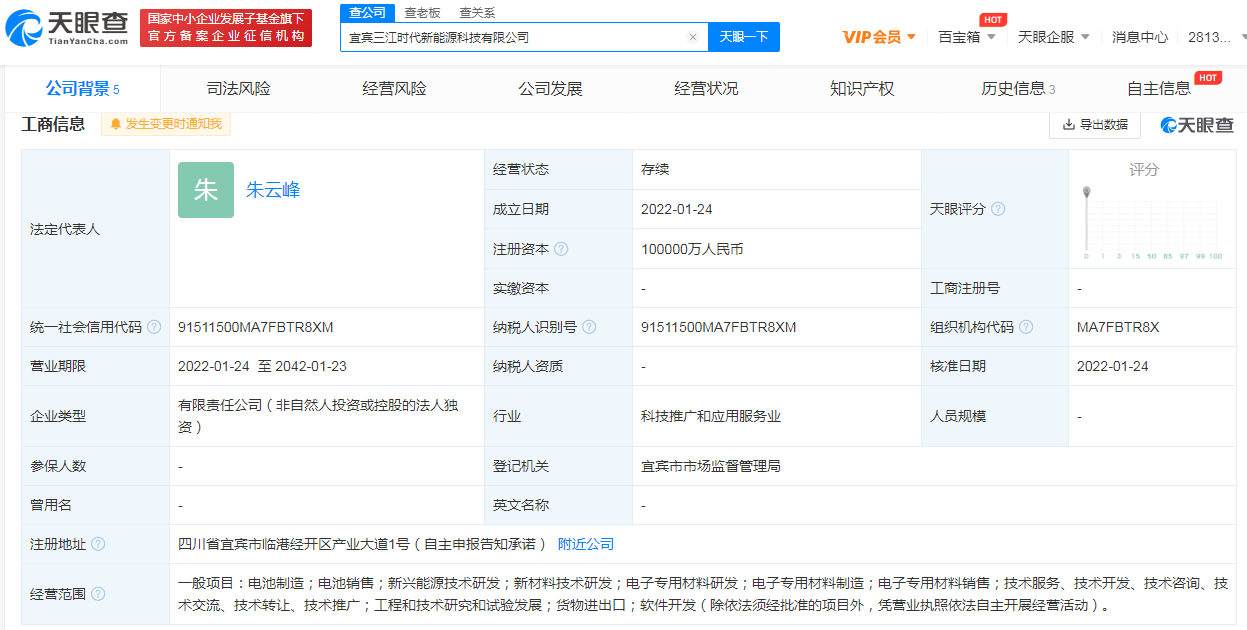Click help icon next to 注册资本
The height and width of the screenshot is (630, 1247).
click(561, 249)
